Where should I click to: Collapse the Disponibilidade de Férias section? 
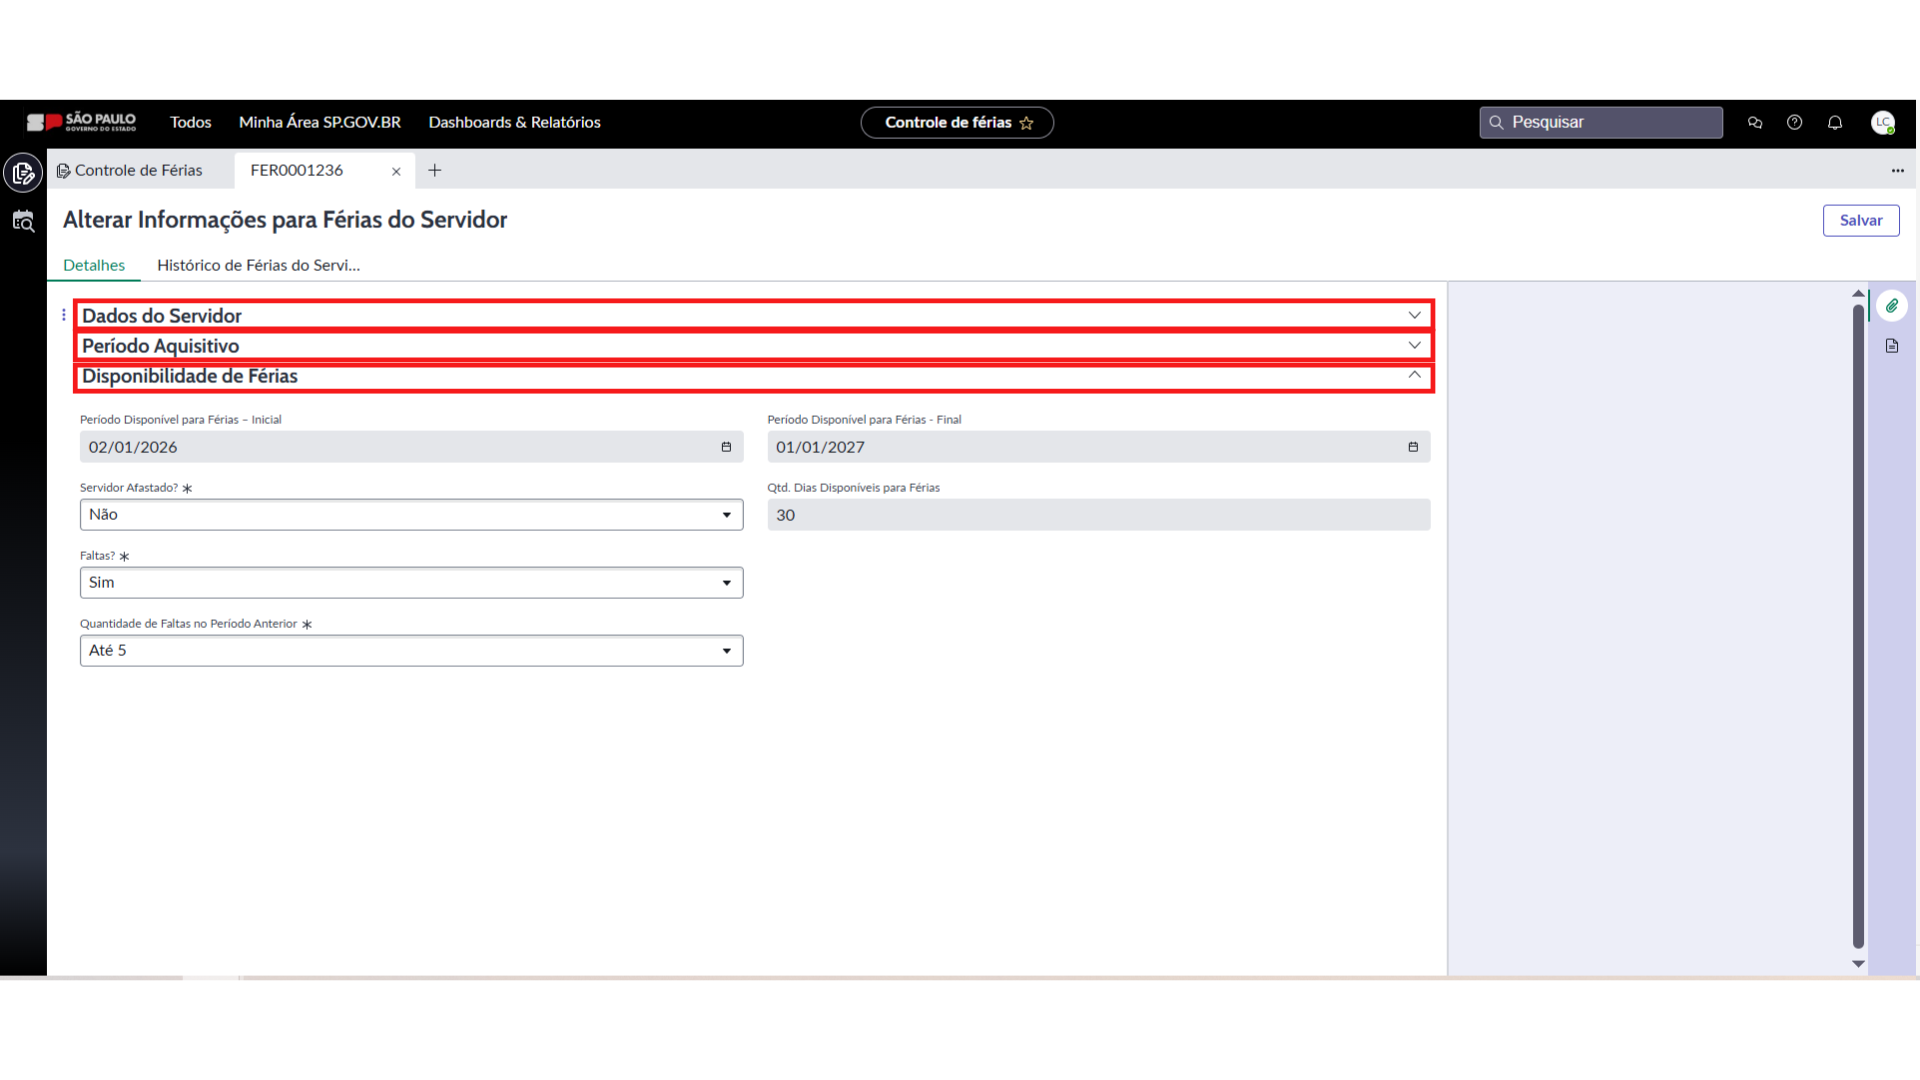(x=1414, y=375)
